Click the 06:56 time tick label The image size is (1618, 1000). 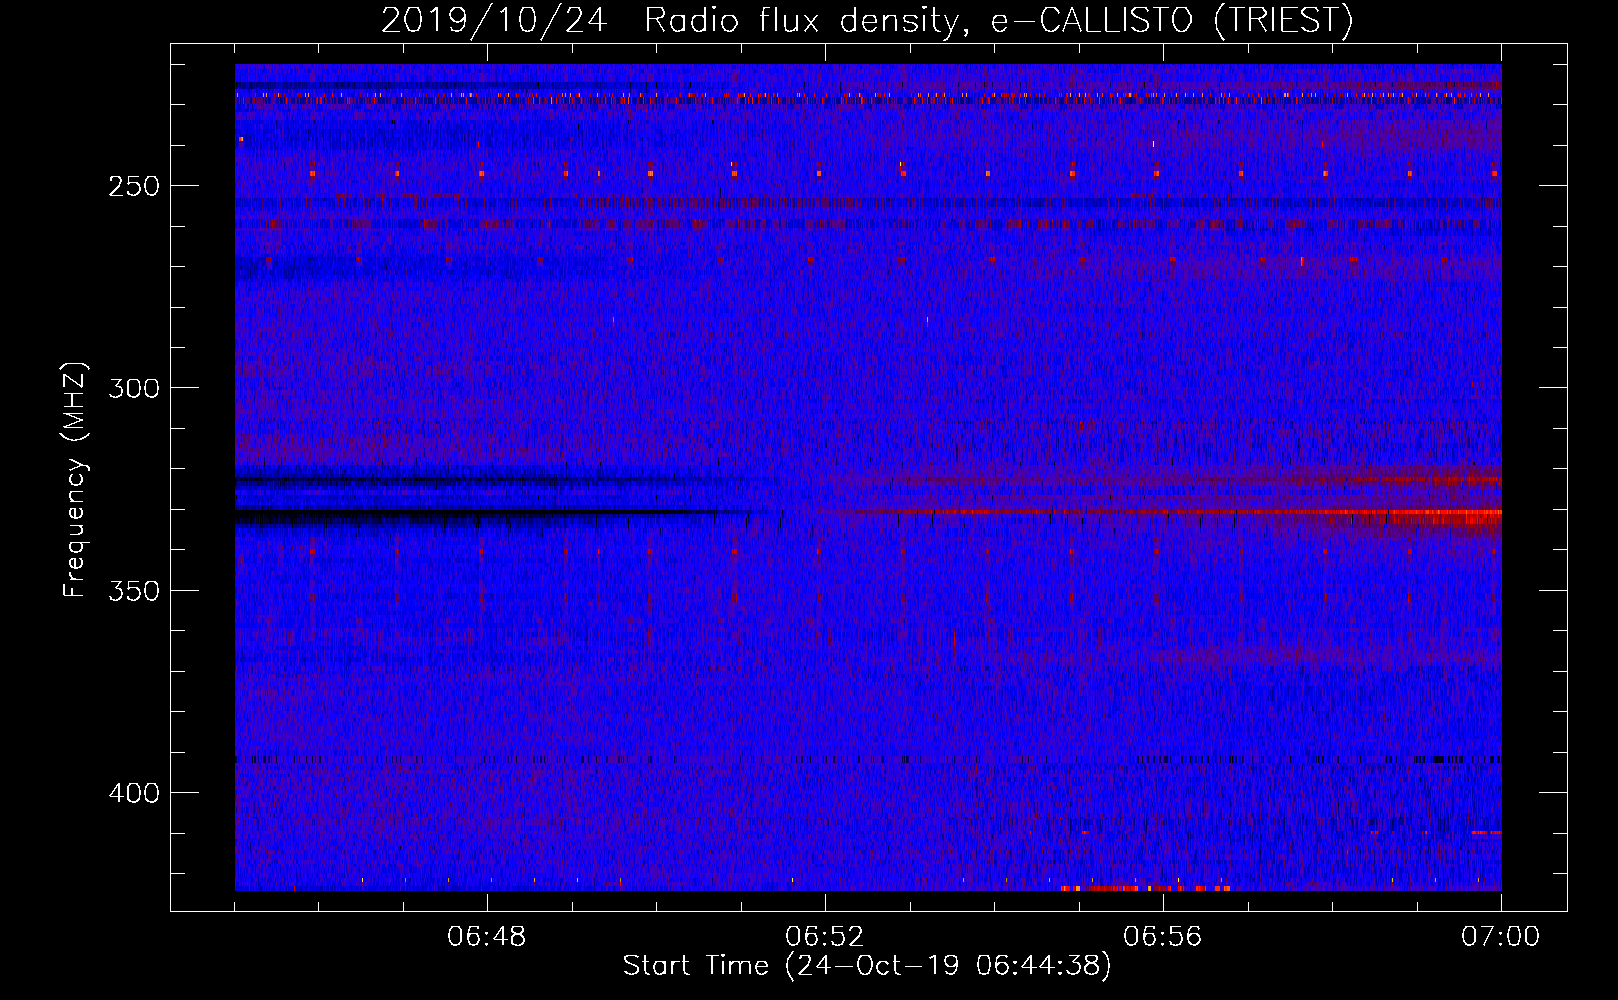[x=1163, y=937]
